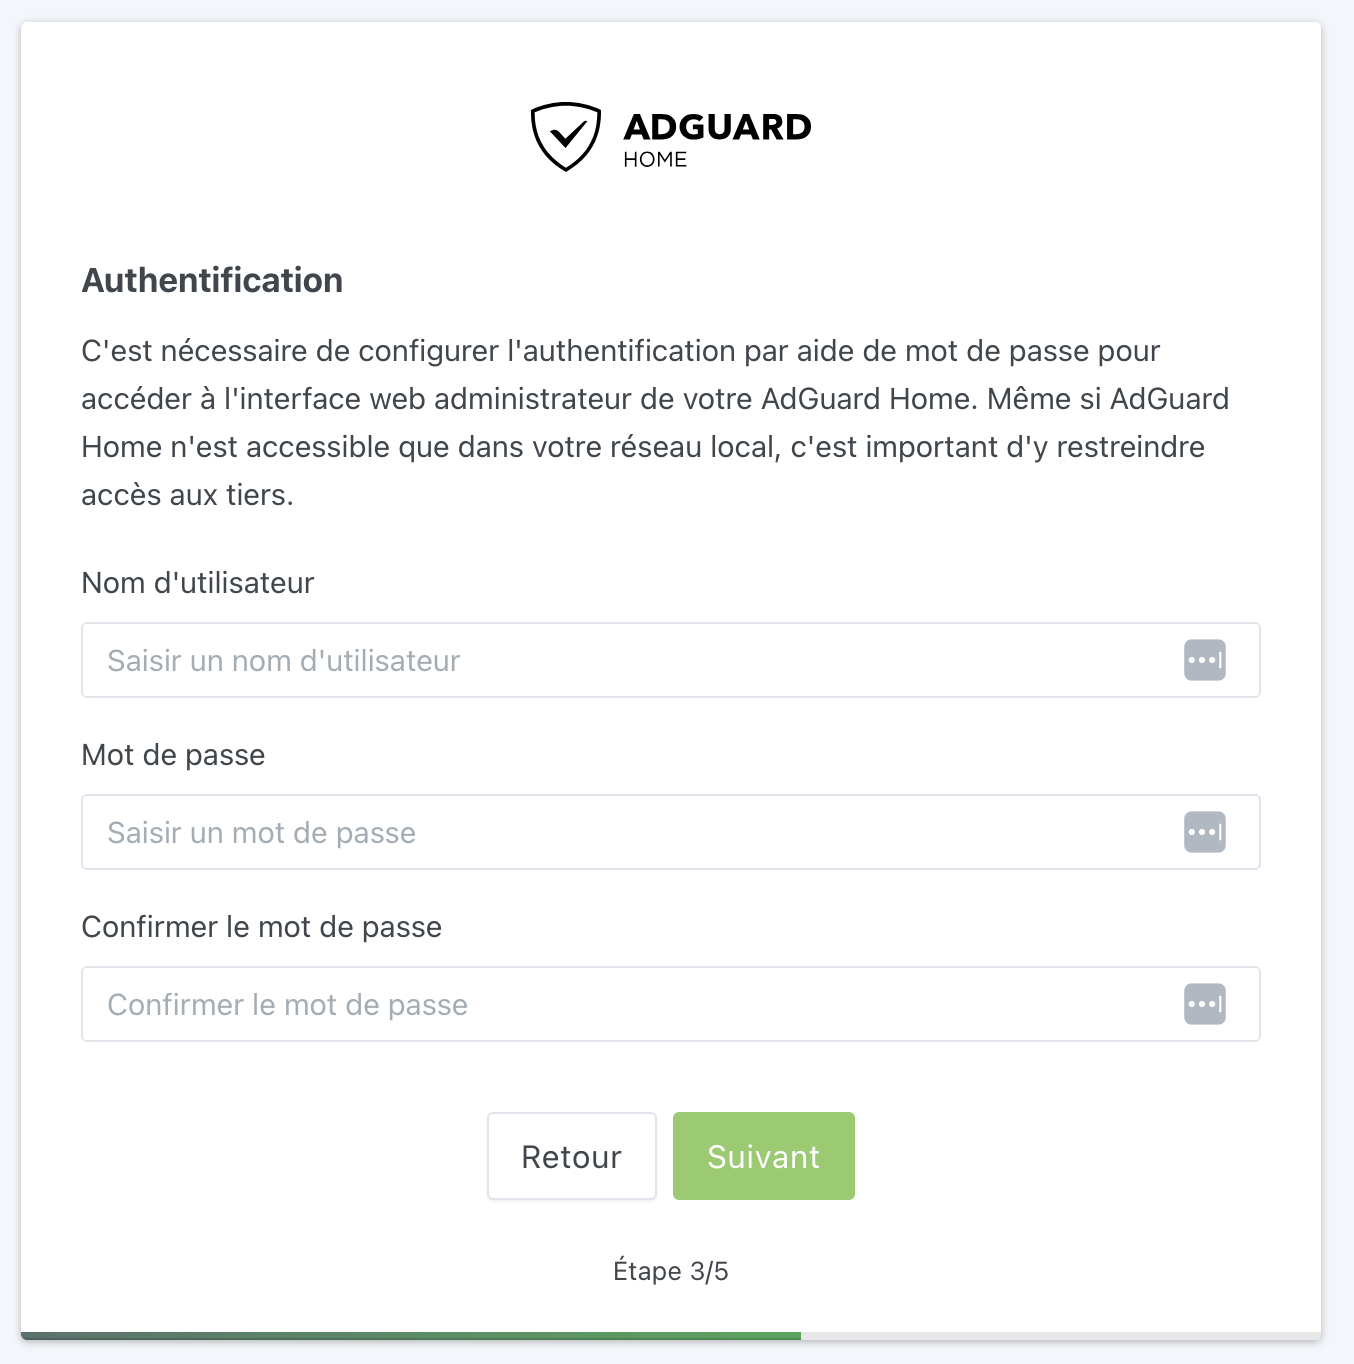Click the authentication description paragraph
1354x1364 pixels.
[x=656, y=423]
